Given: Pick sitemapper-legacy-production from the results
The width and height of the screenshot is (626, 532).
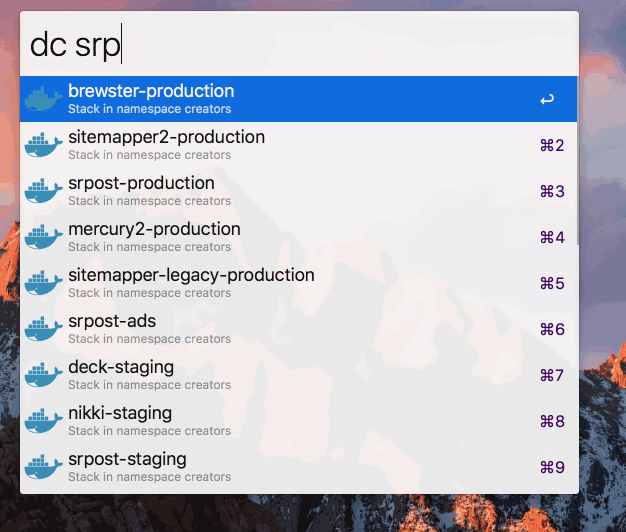Looking at the screenshot, I should click(191, 275).
